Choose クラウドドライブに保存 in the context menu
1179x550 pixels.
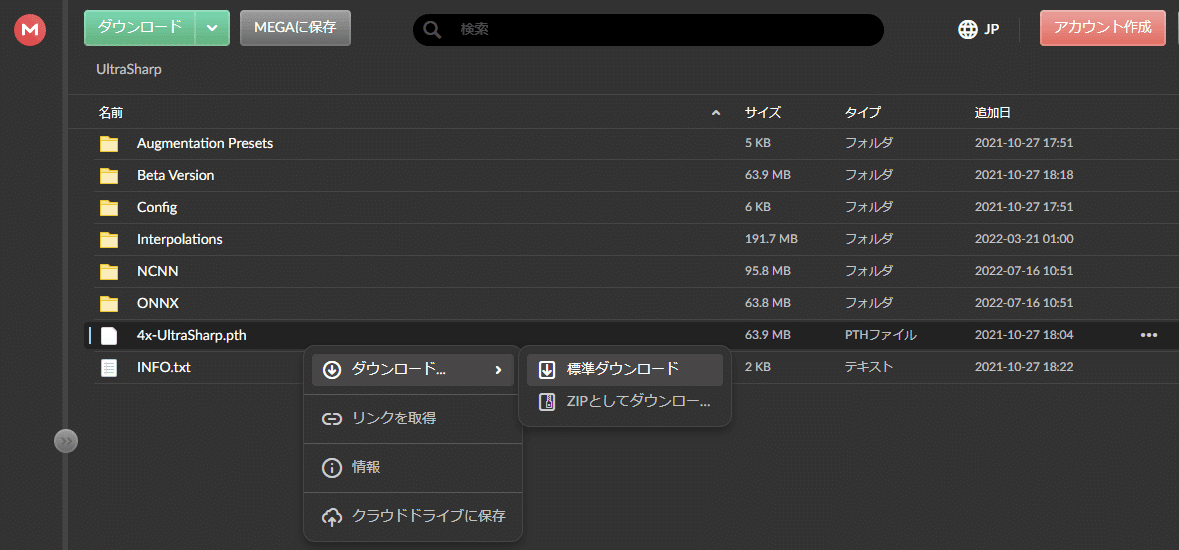[413, 517]
